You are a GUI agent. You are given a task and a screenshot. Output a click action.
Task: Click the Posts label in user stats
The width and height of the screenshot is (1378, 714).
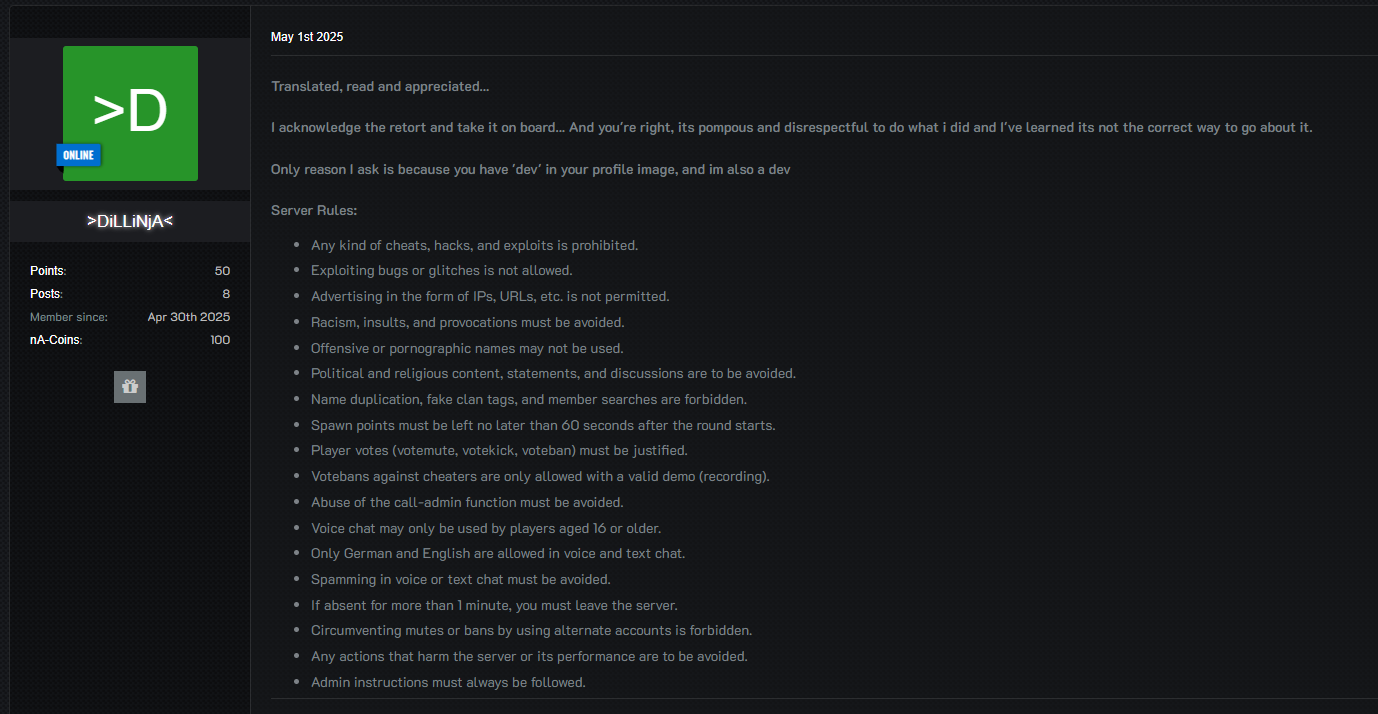coord(46,294)
